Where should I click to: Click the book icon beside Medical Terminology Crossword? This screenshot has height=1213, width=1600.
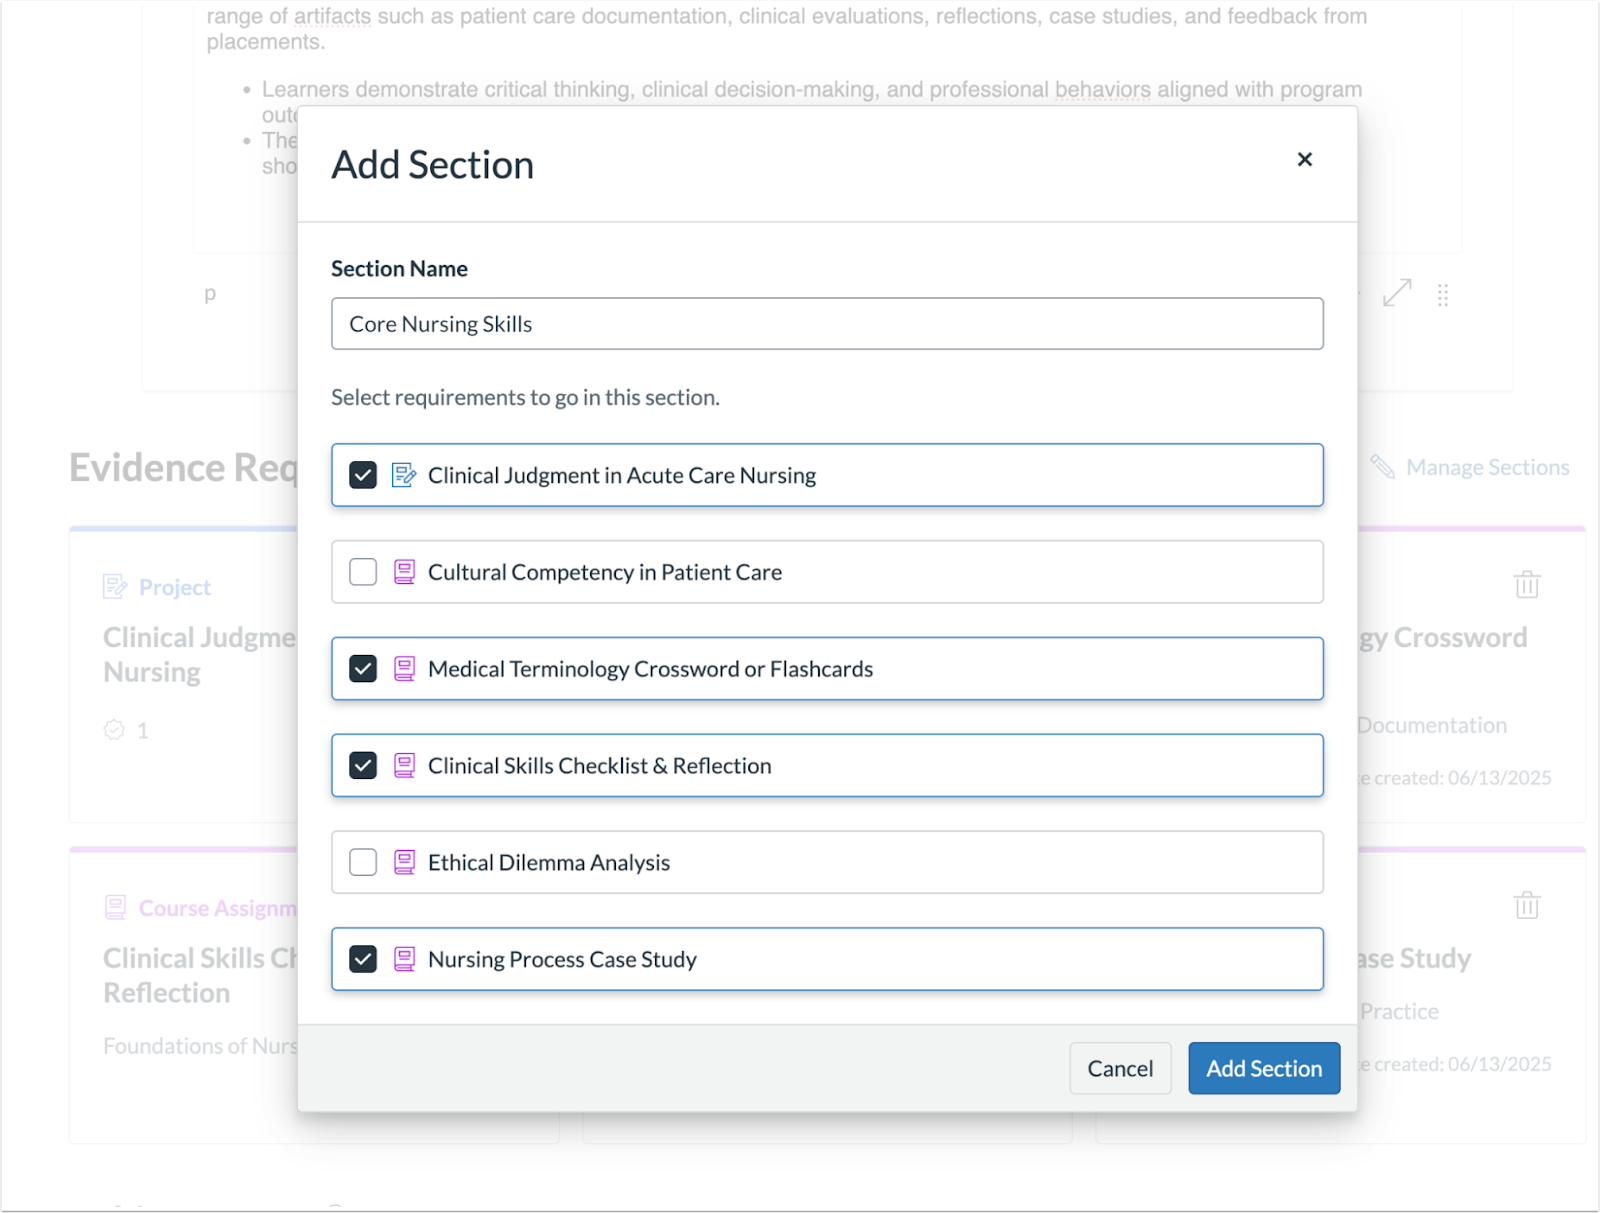click(x=404, y=669)
